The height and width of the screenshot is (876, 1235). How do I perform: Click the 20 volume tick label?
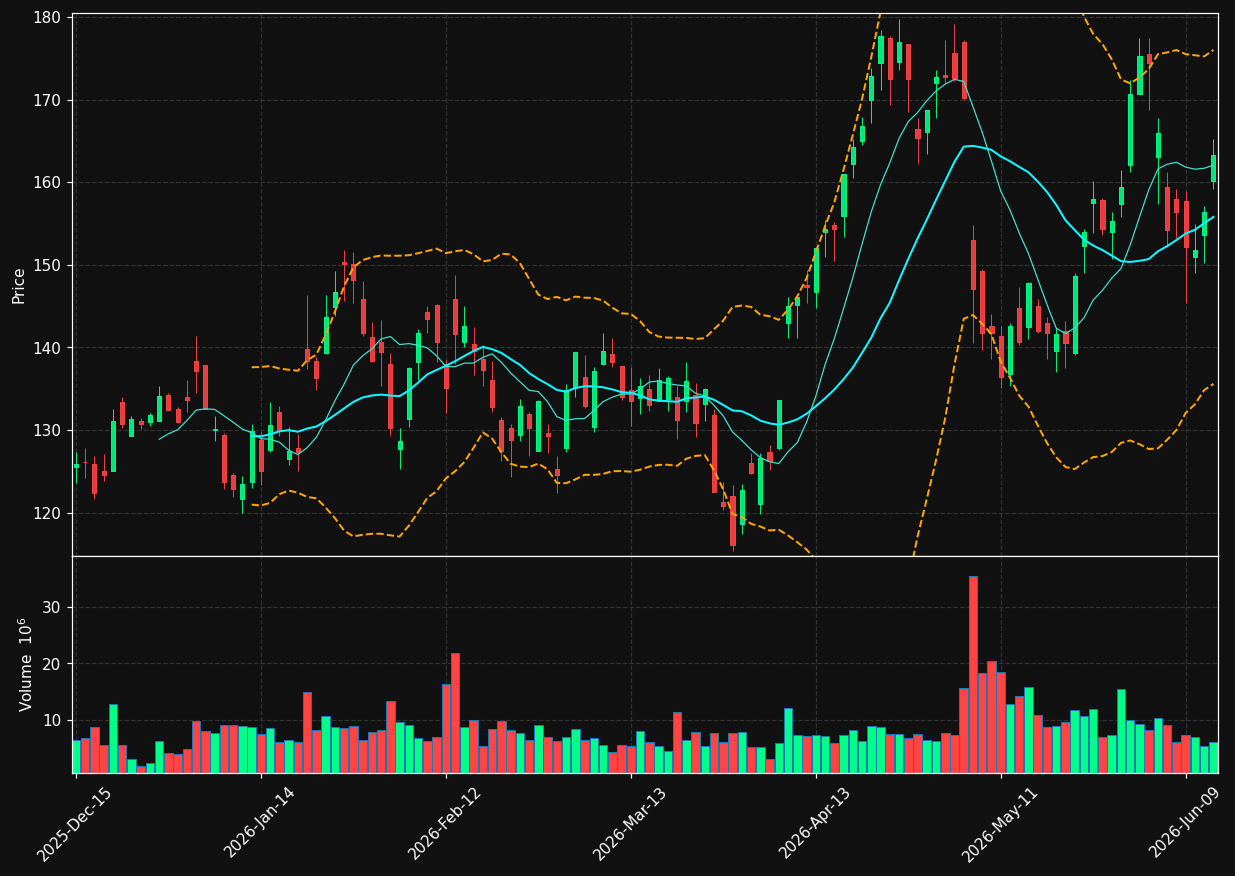point(51,664)
